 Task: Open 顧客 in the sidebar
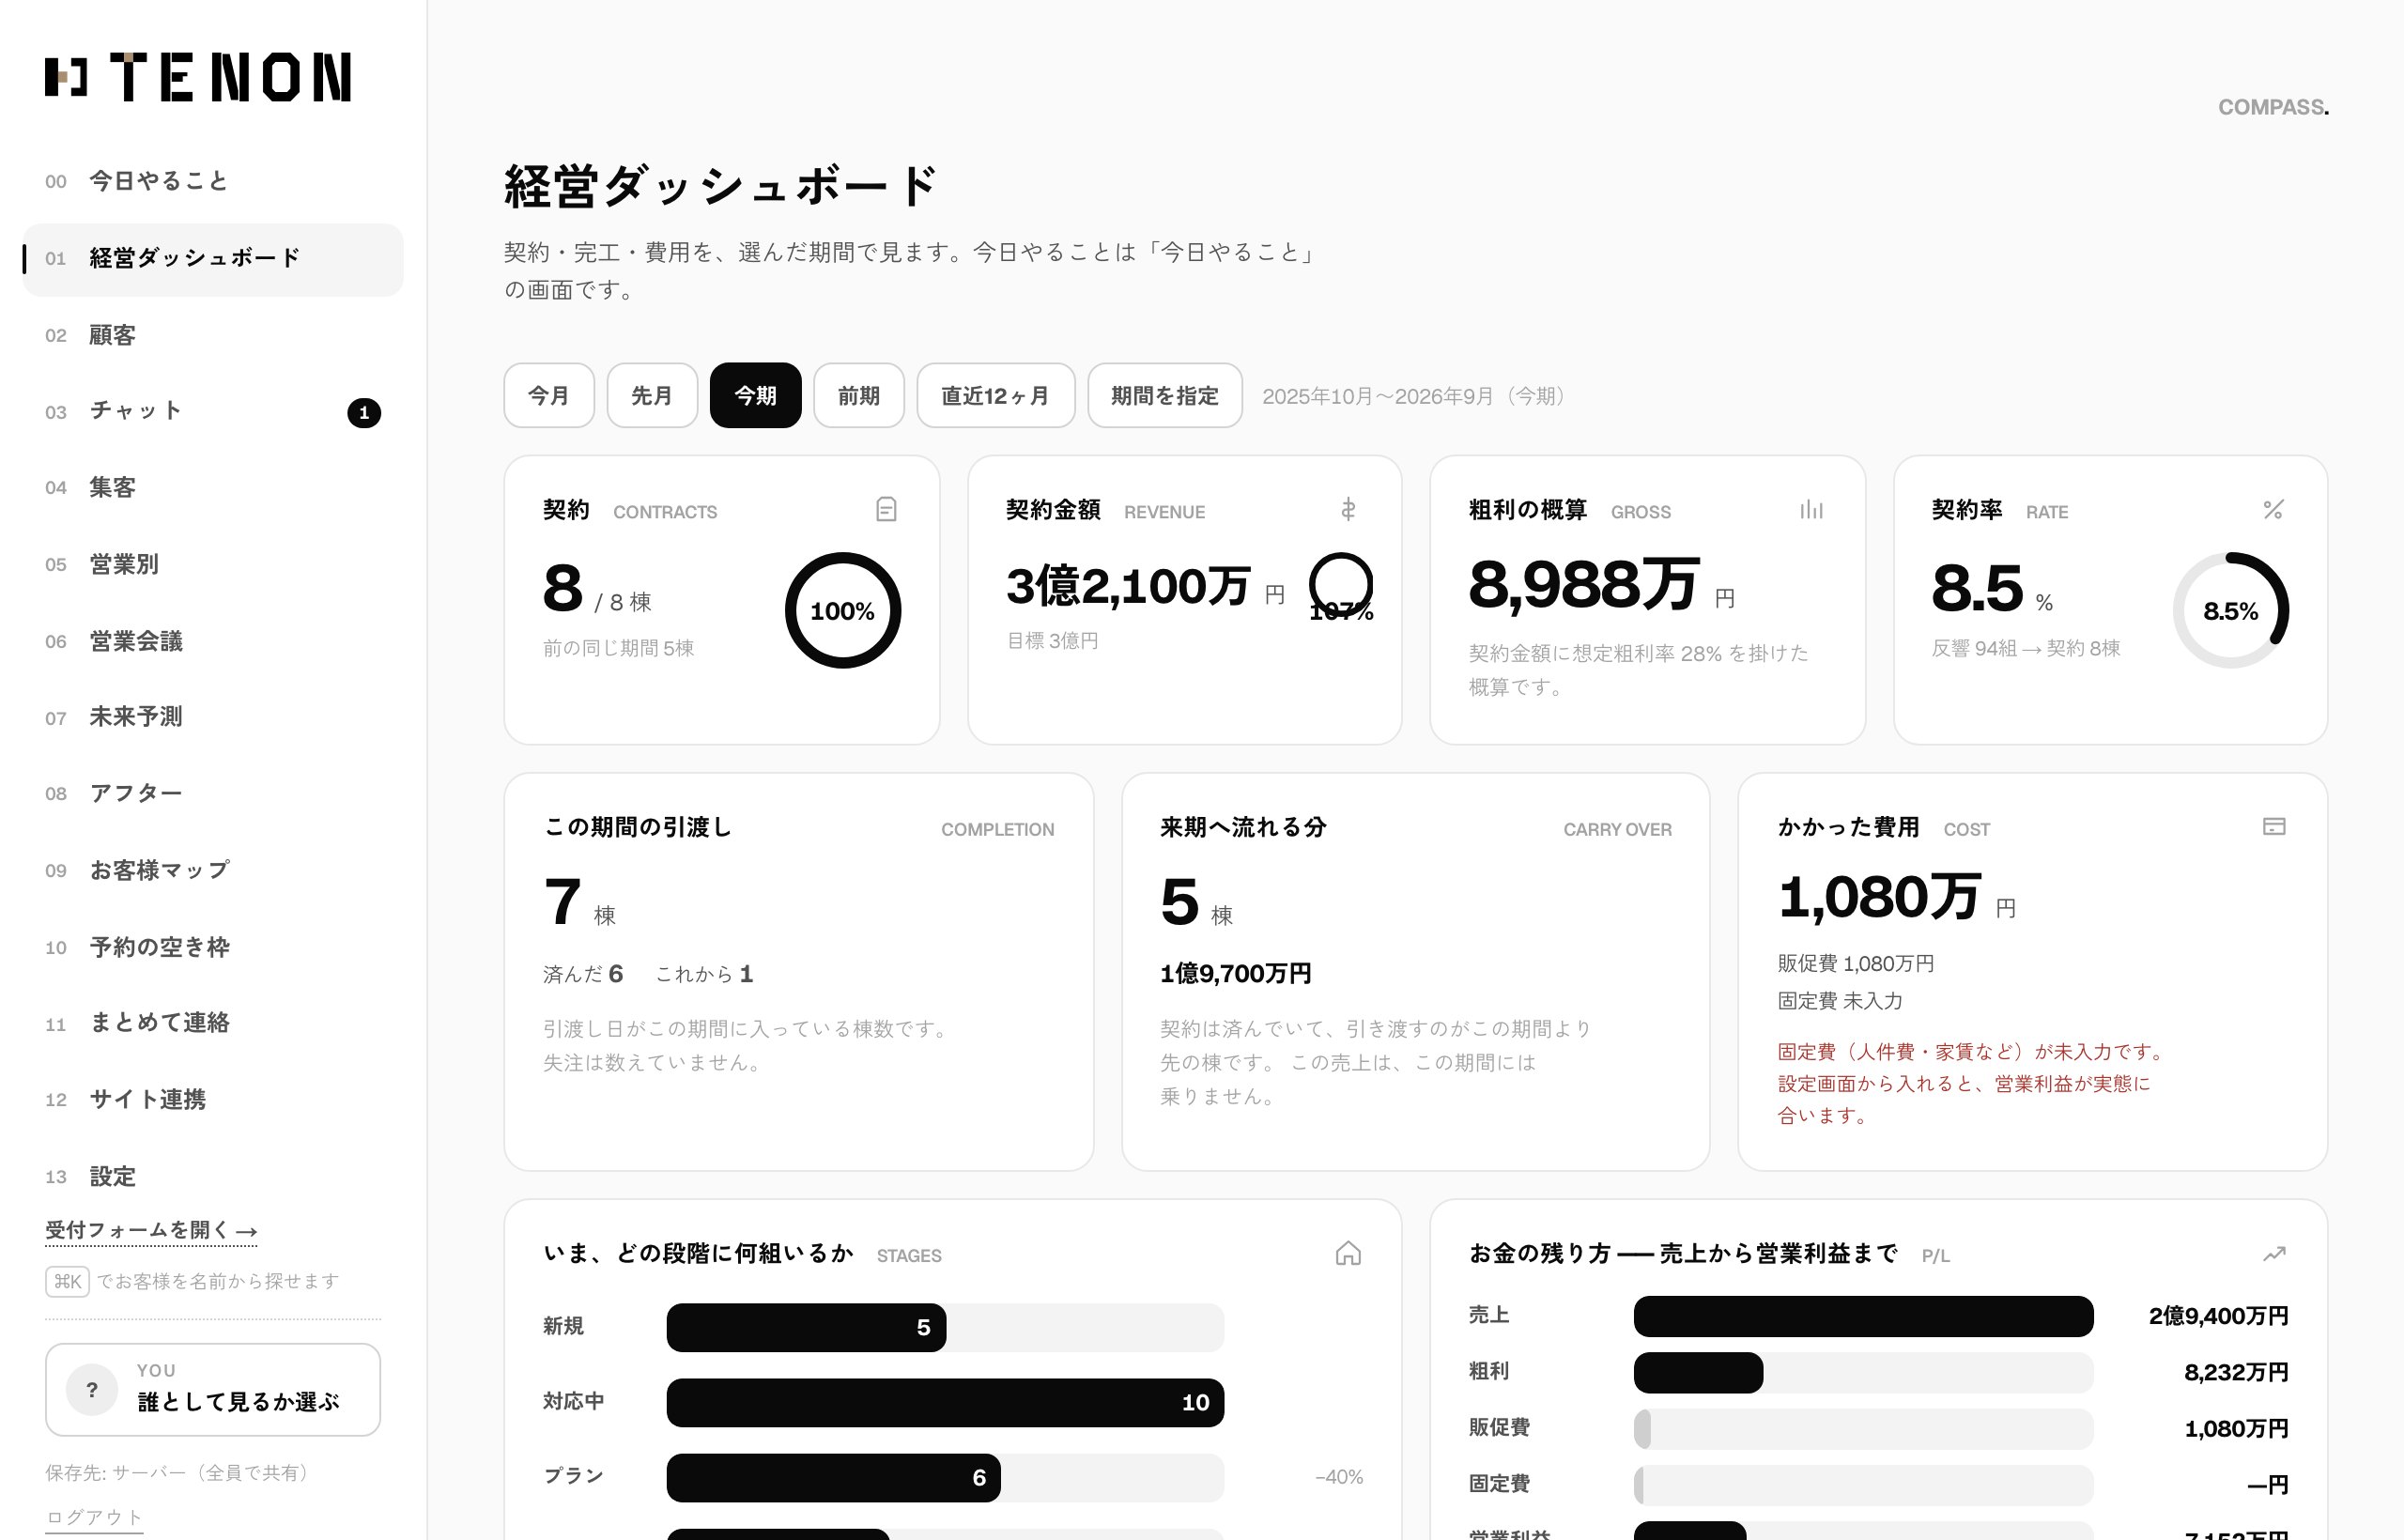coord(213,335)
